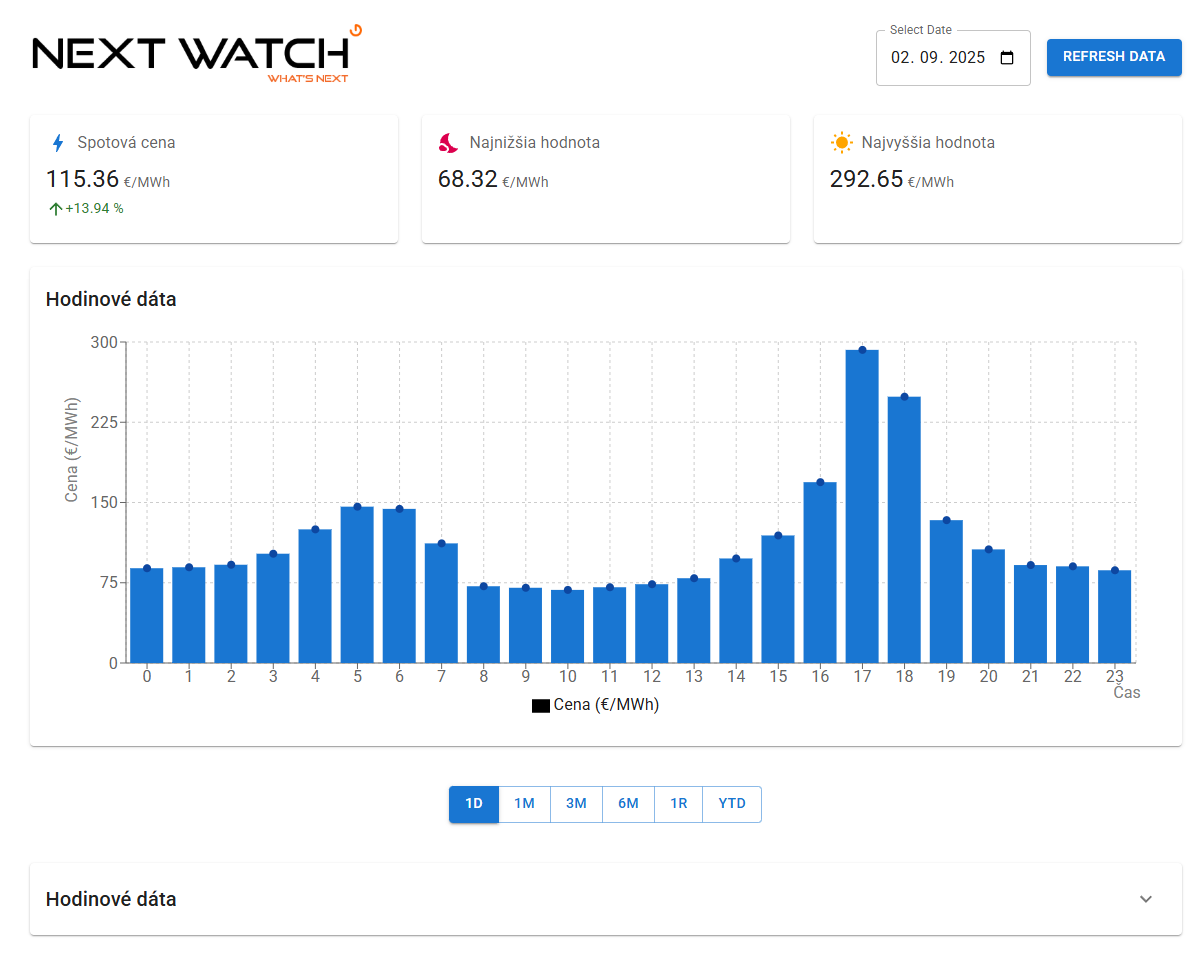Viewport: 1203px width, 958px height.
Task: Click the tallest bar at hour 17
Action: click(x=862, y=500)
